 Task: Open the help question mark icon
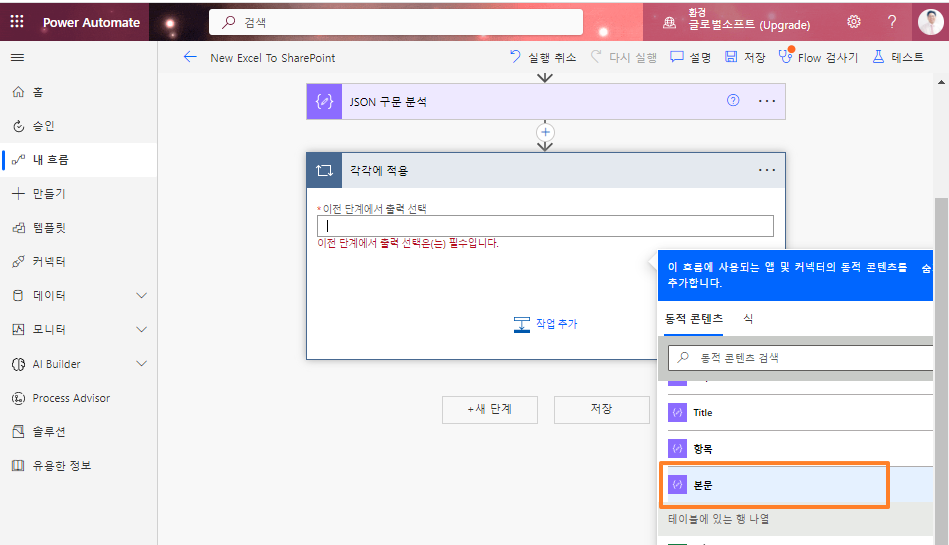coord(892,22)
